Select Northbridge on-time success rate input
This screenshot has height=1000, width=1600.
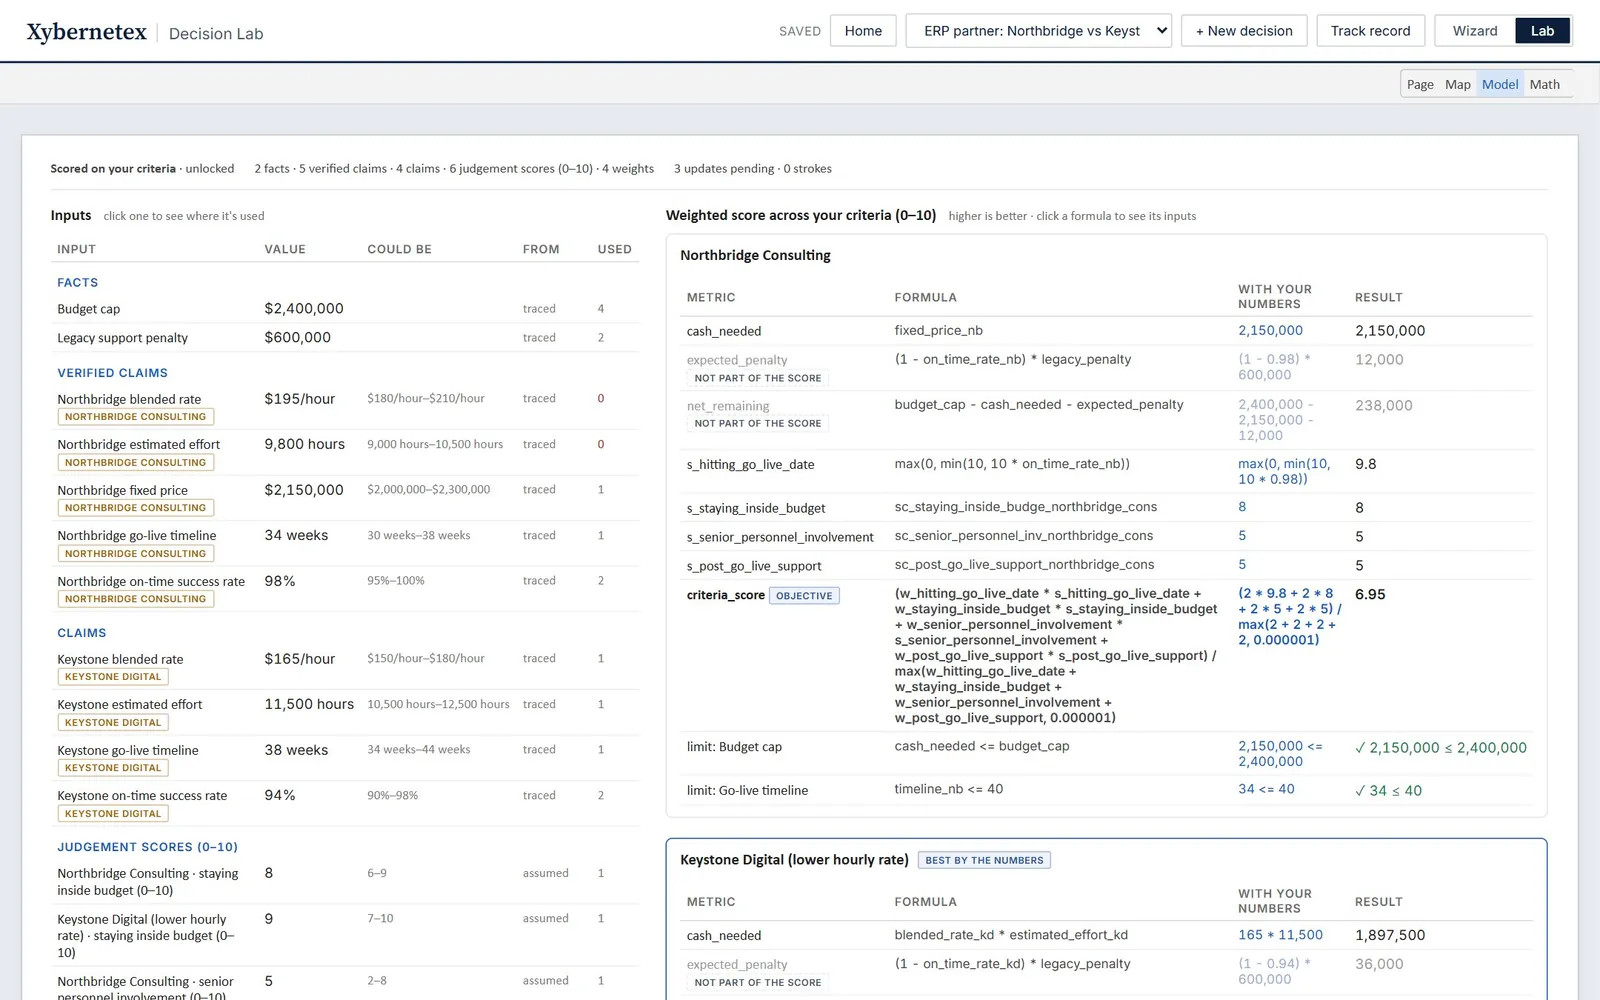pyautogui.click(x=345, y=589)
